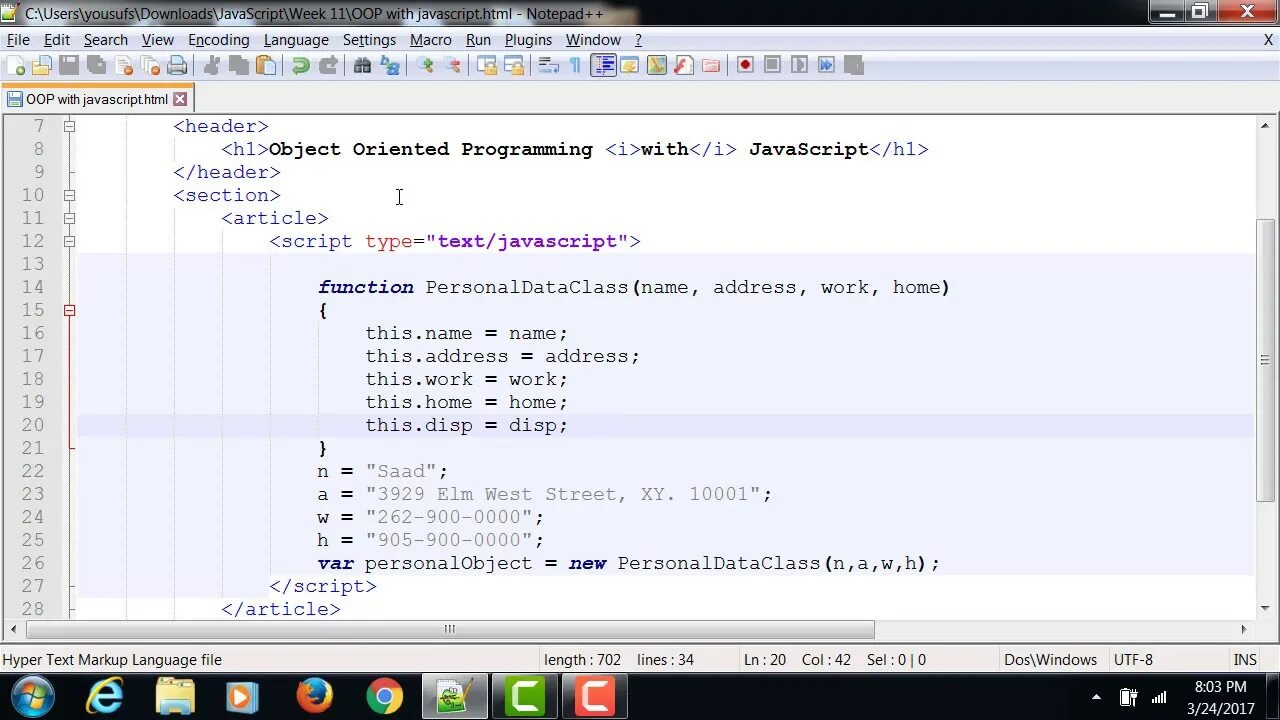The image size is (1280, 720).
Task: Click the horizontal scrollbar thumb
Action: pyautogui.click(x=450, y=629)
